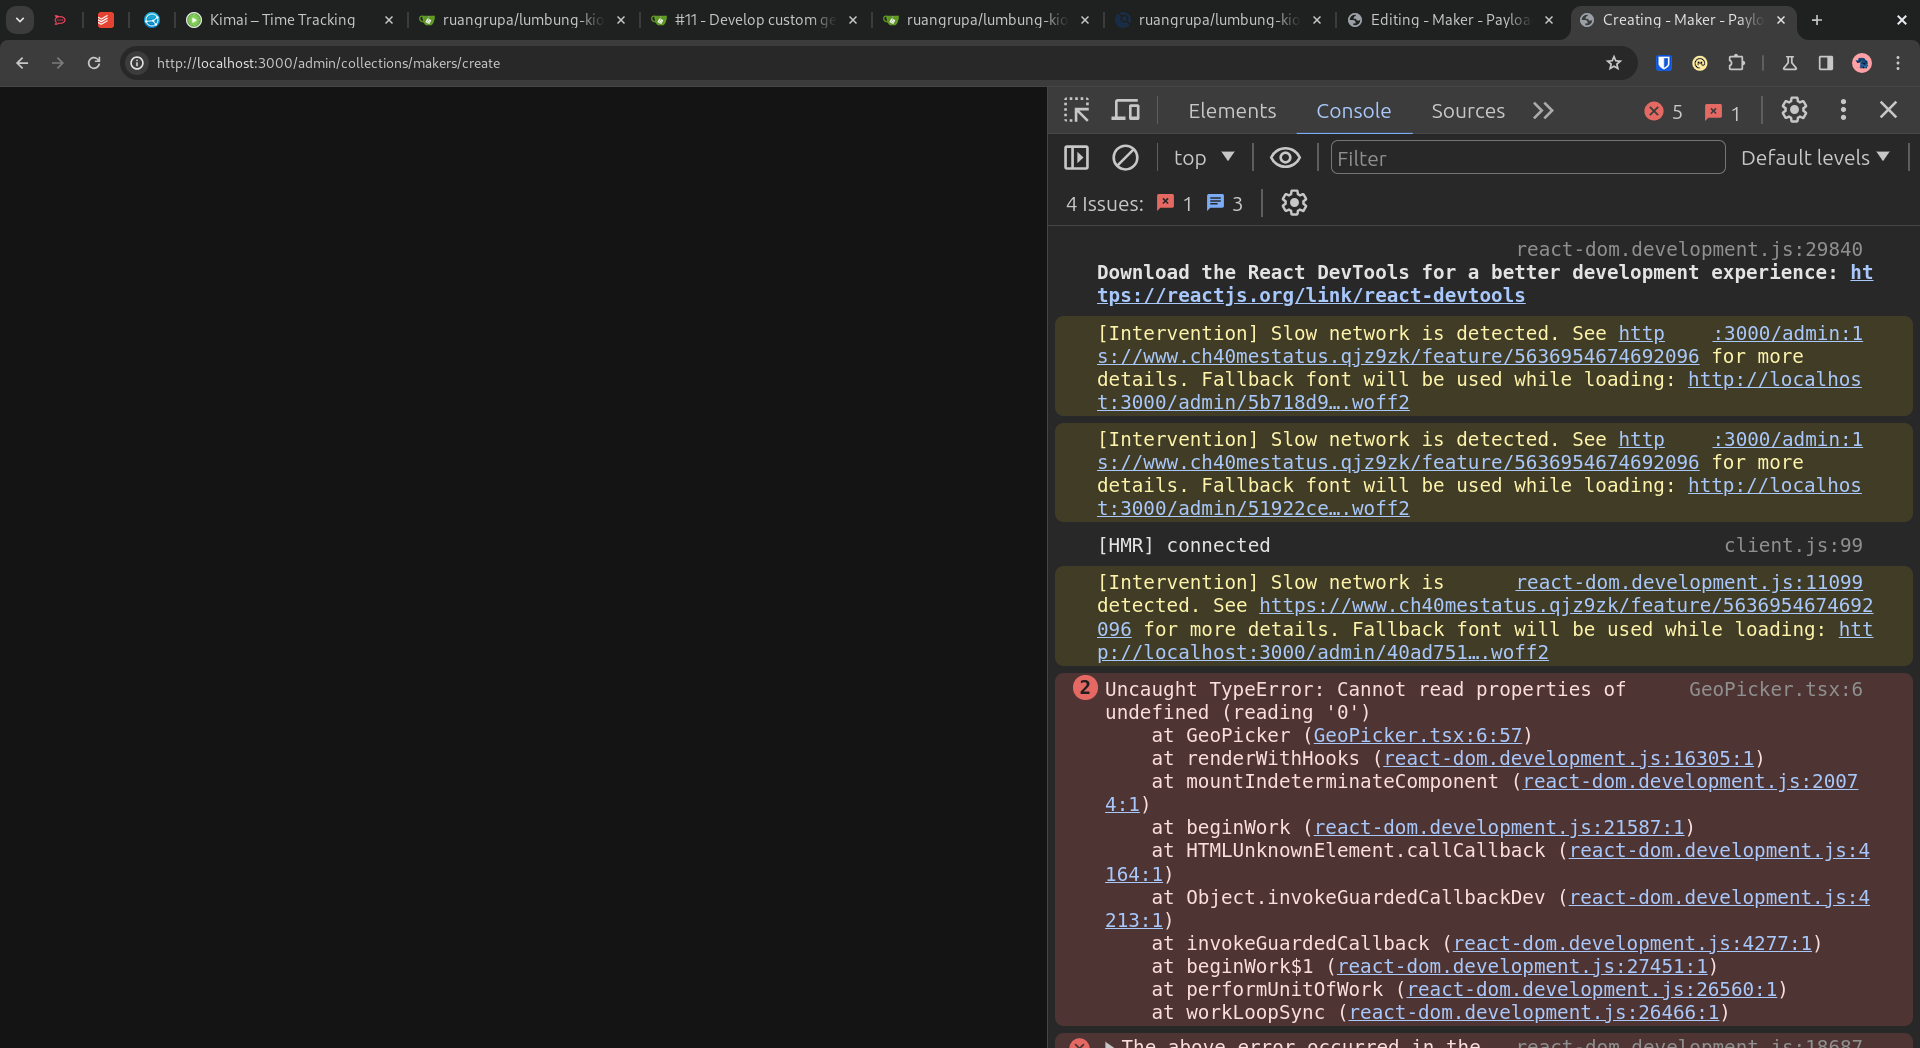Viewport: 1920px width, 1048px height.
Task: Switch to the Elements tab
Action: tap(1232, 111)
